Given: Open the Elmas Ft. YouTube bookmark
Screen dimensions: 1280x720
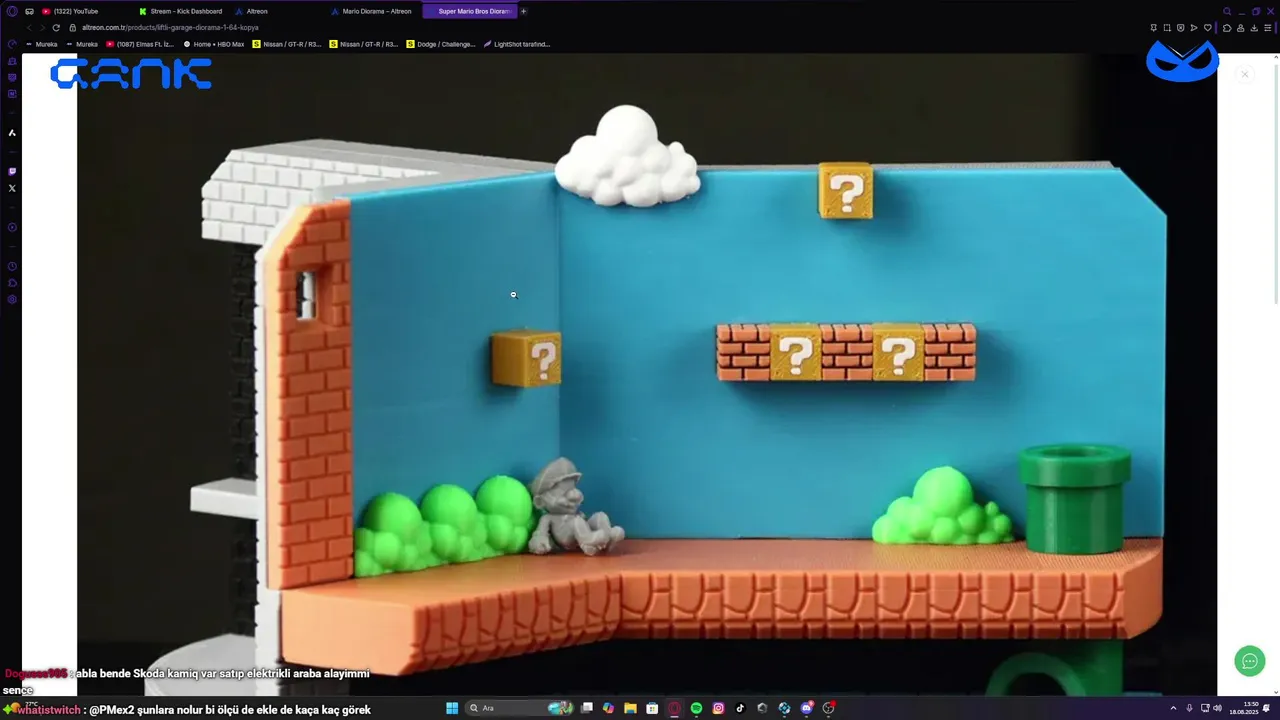Looking at the screenshot, I should (140, 44).
